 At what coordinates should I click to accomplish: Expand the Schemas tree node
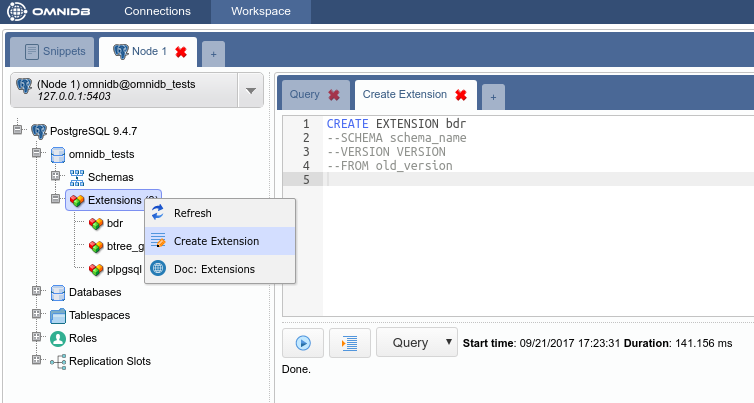(56, 177)
